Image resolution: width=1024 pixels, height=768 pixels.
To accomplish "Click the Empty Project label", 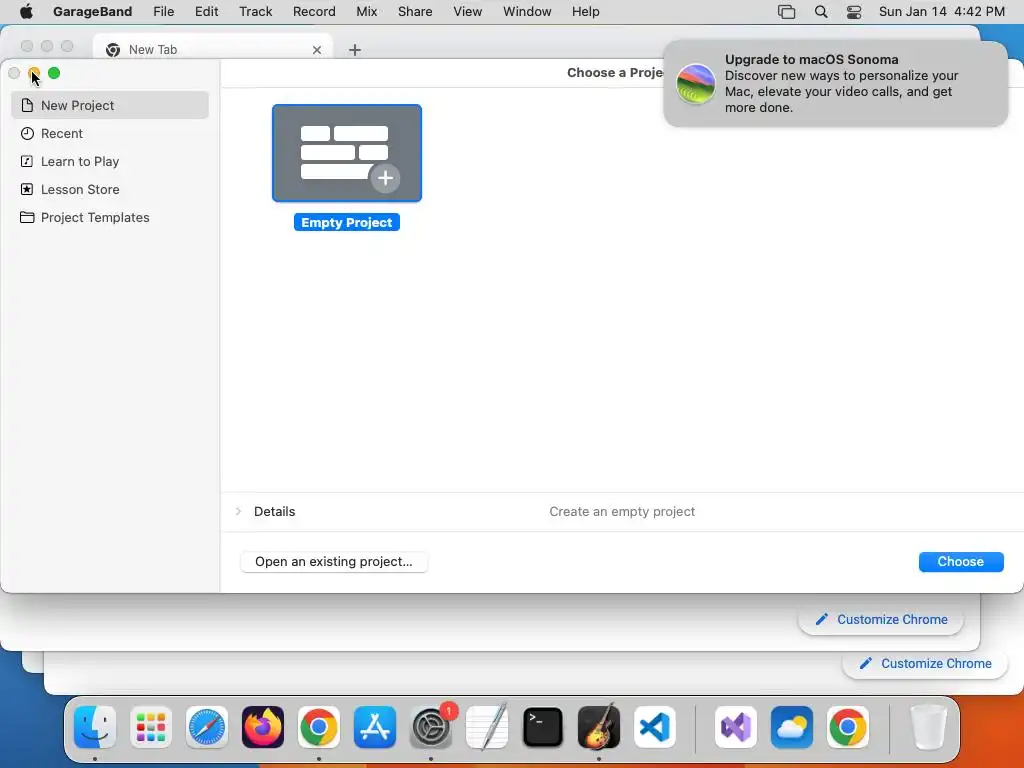I will point(347,223).
